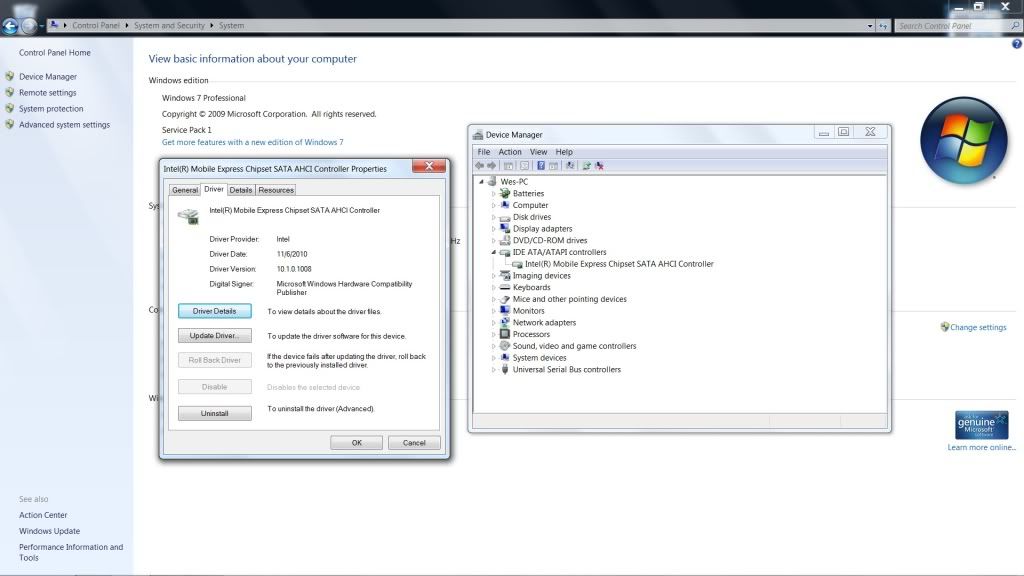Select the Universal Serial Bus controllers icon
The image size is (1024, 576).
505,370
